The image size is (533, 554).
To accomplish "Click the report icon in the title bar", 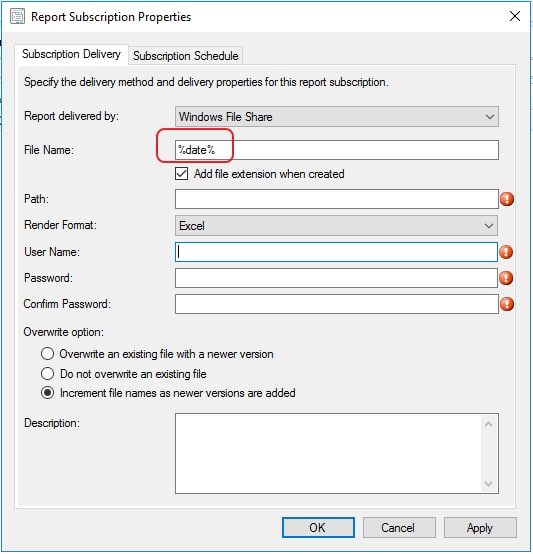I will (17, 17).
